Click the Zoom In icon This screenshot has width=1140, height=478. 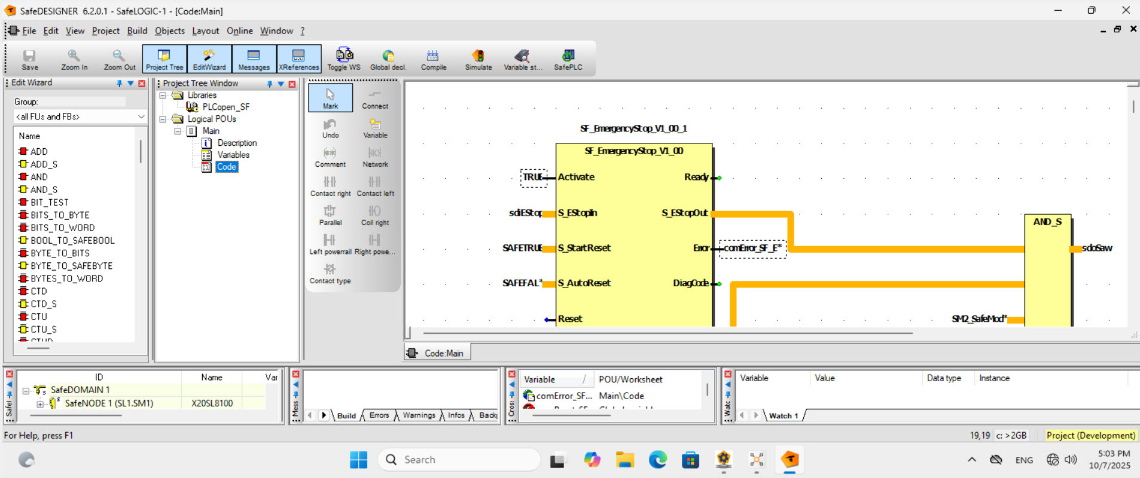(x=74, y=59)
